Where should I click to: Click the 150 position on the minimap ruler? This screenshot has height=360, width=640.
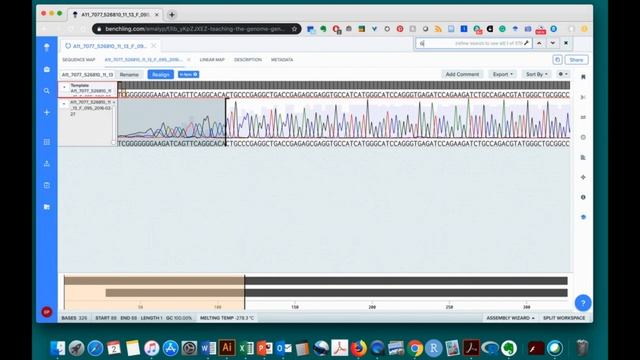coord(295,307)
